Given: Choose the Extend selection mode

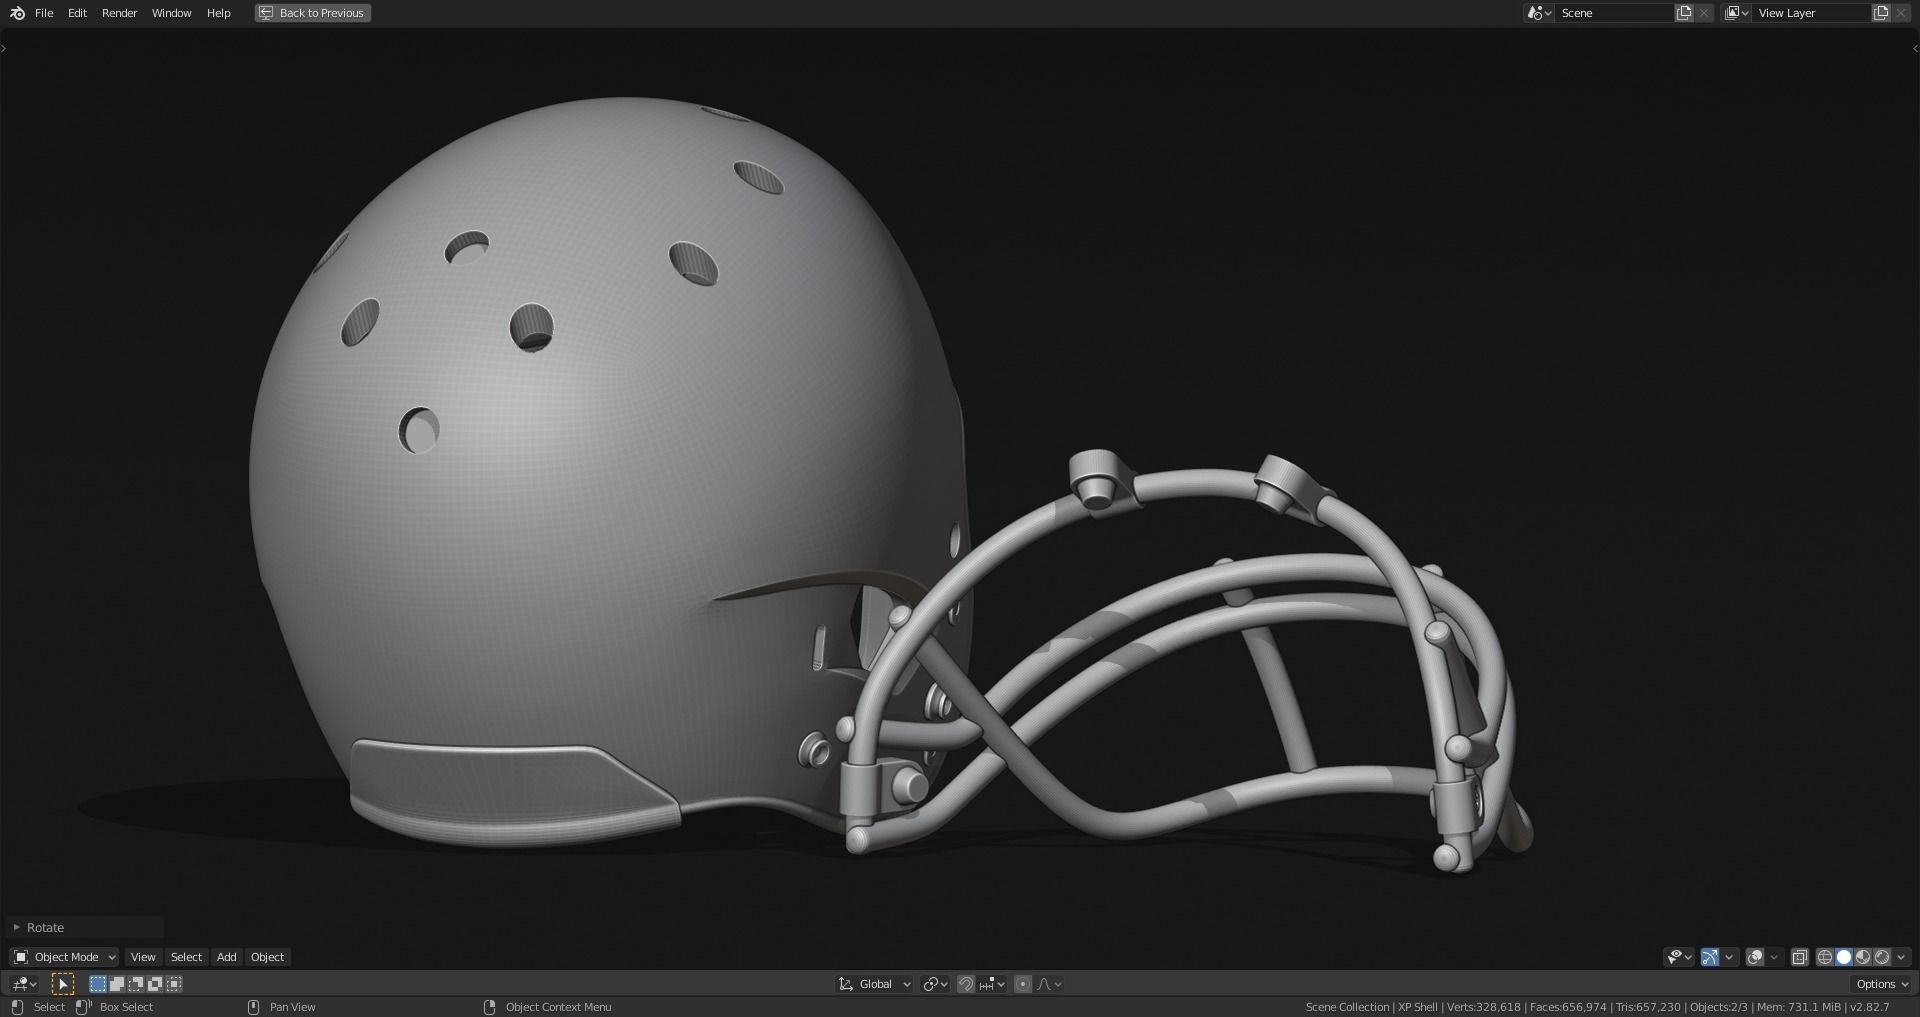Looking at the screenshot, I should coord(117,984).
